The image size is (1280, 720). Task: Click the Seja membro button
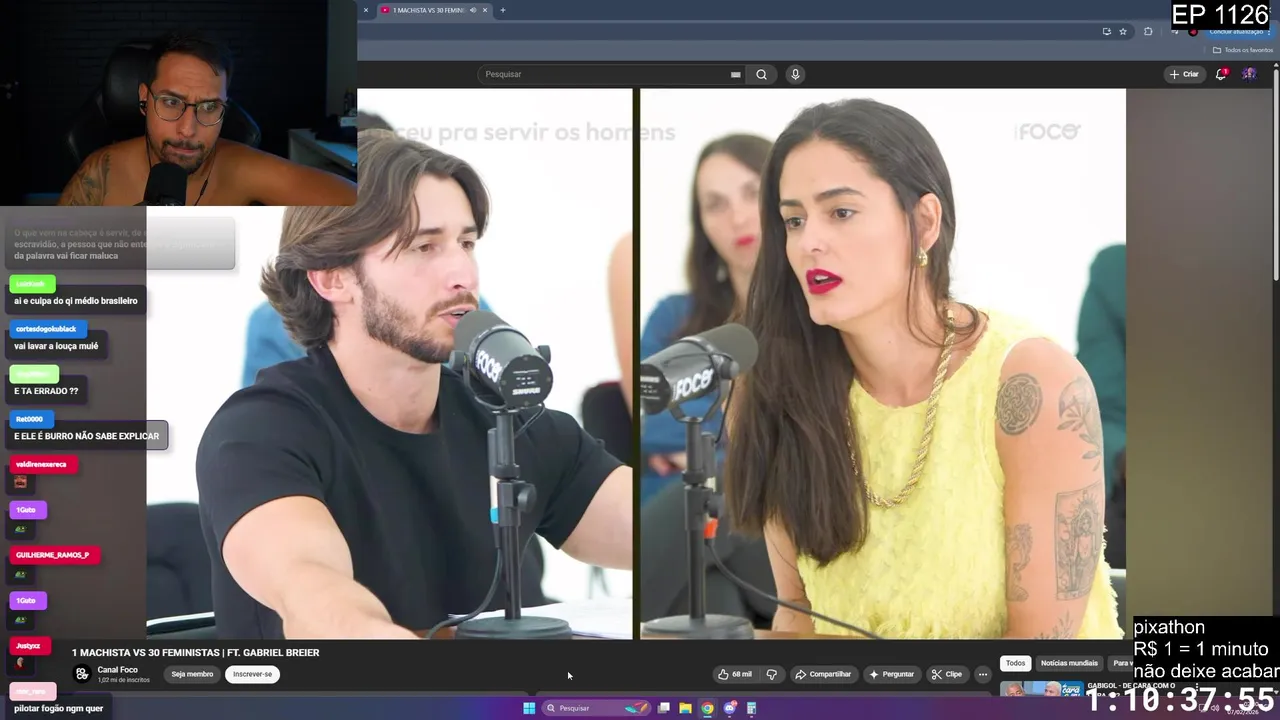(192, 674)
